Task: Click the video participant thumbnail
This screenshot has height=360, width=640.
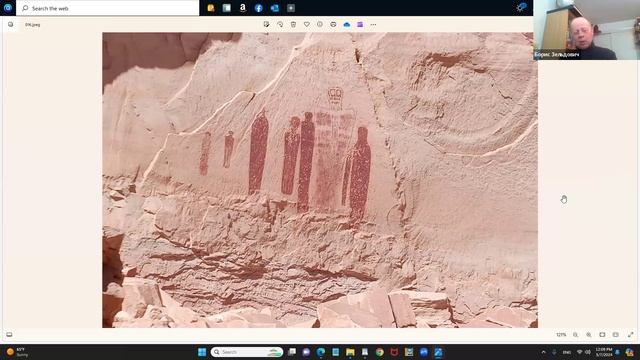Action: click(587, 30)
